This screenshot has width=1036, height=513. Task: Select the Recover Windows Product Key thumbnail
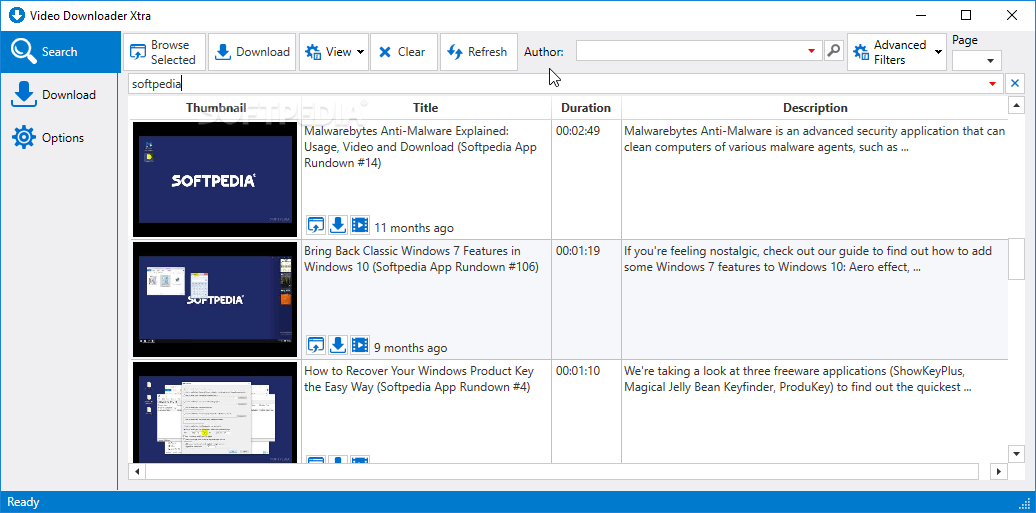tap(215, 412)
